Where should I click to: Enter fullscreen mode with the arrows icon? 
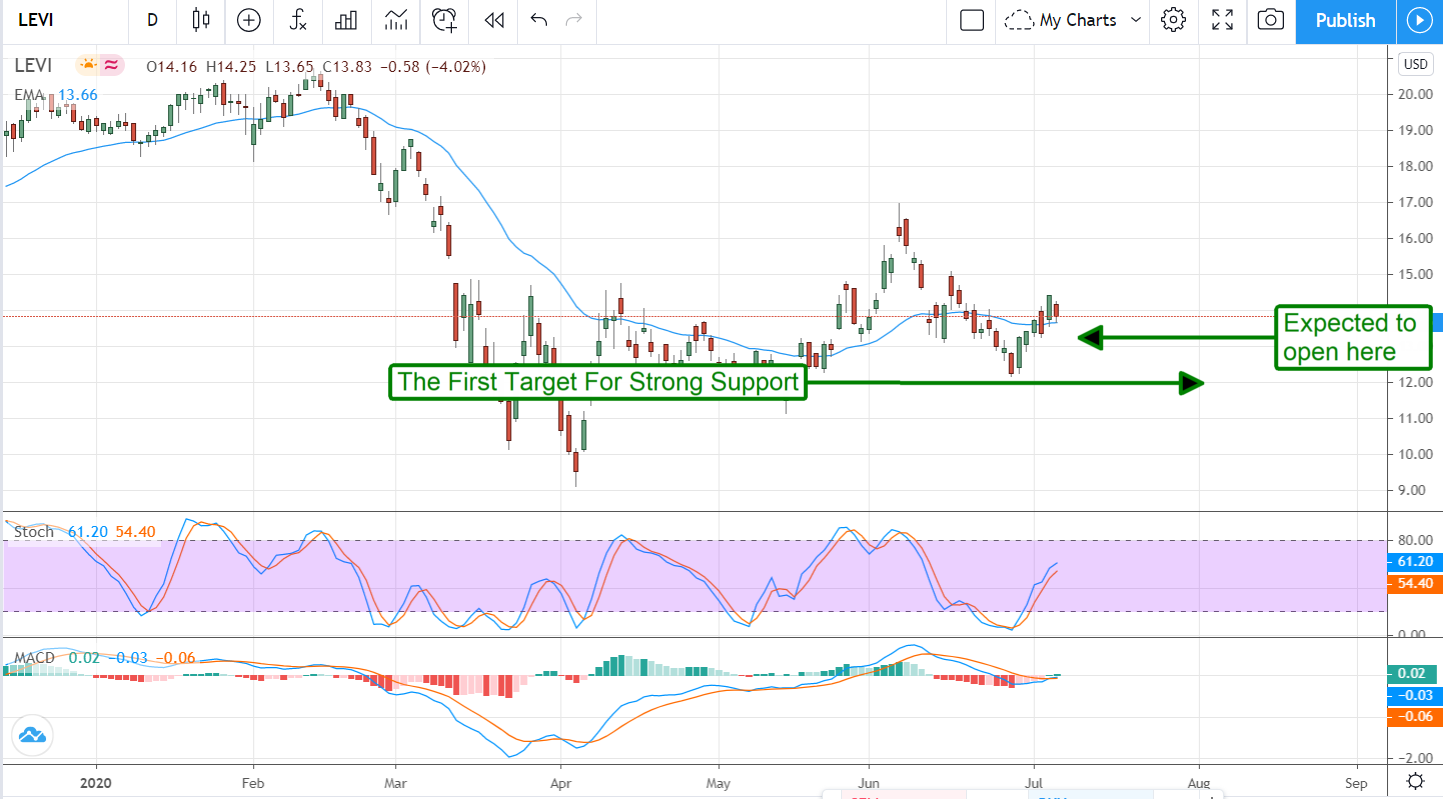point(1222,20)
